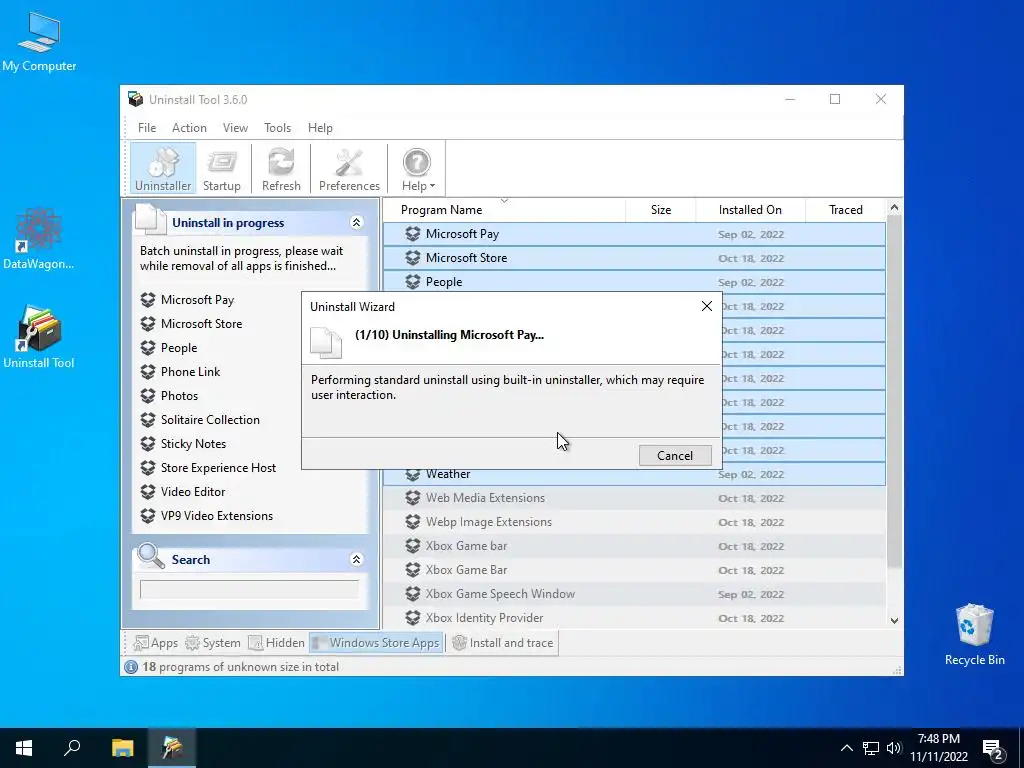Open File Explorer from the taskbar
Image resolution: width=1024 pixels, height=768 pixels.
pyautogui.click(x=122, y=748)
